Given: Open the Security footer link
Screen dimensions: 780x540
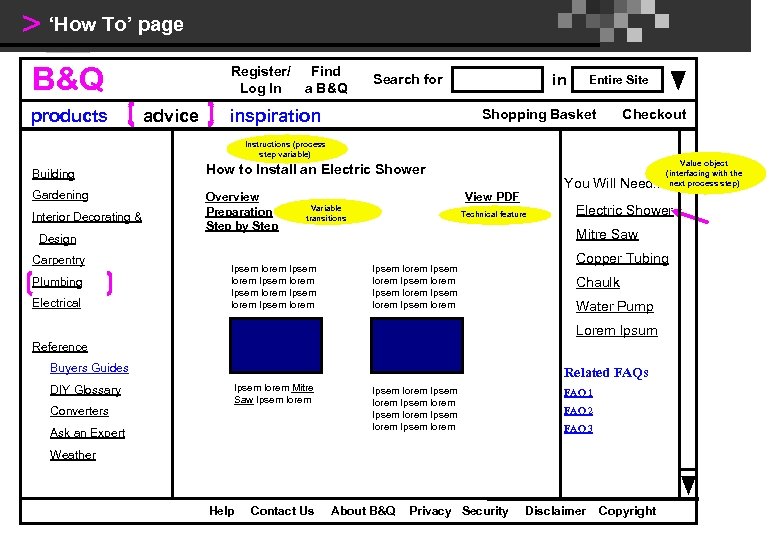Looking at the screenshot, I should point(485,511).
